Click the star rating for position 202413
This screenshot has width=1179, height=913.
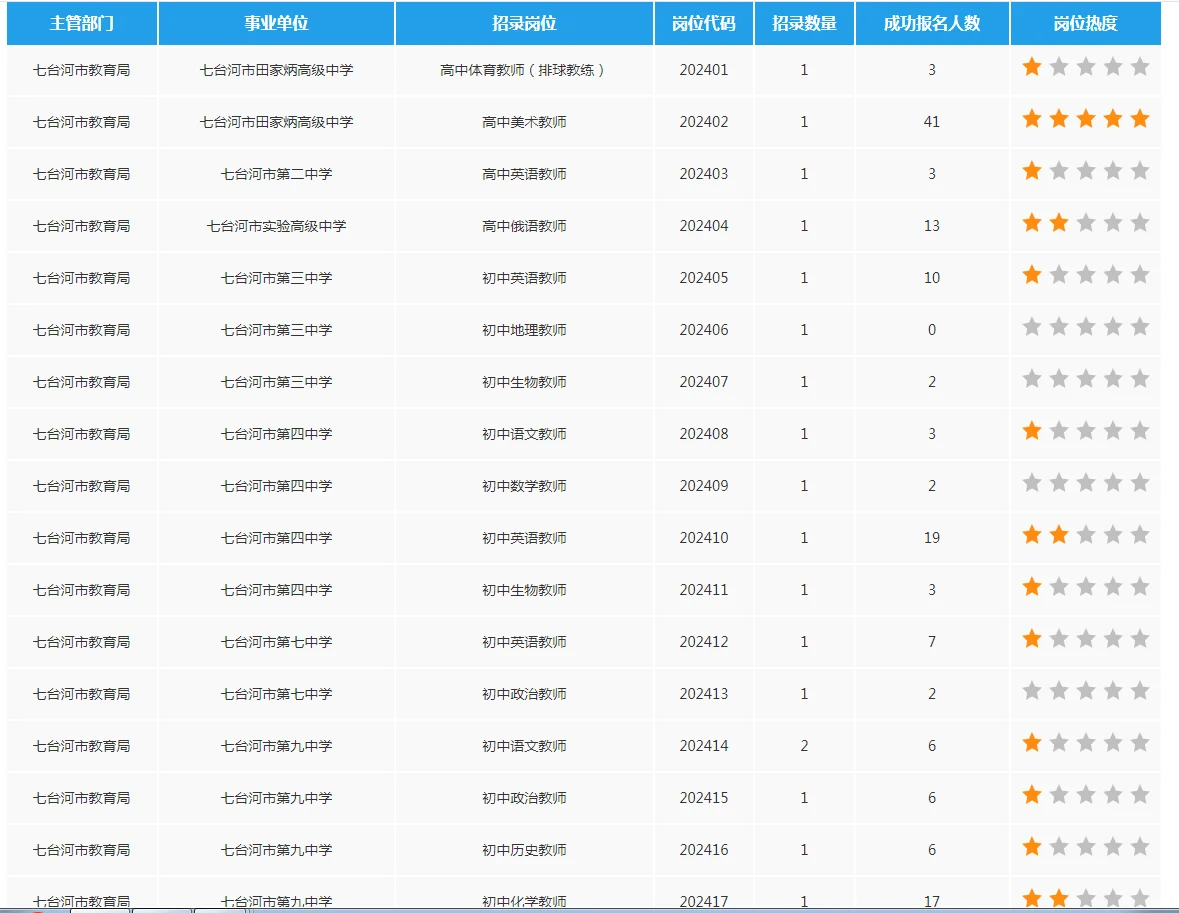pyautogui.click(x=1086, y=690)
